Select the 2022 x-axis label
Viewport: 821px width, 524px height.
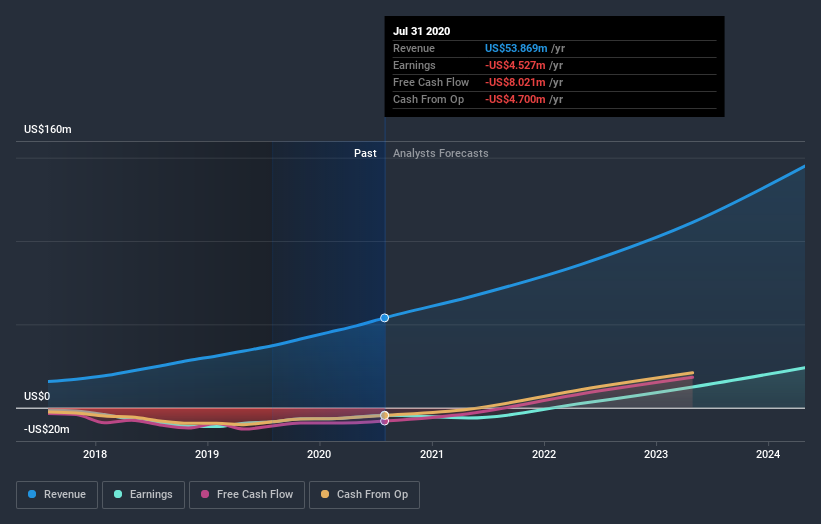pos(543,454)
